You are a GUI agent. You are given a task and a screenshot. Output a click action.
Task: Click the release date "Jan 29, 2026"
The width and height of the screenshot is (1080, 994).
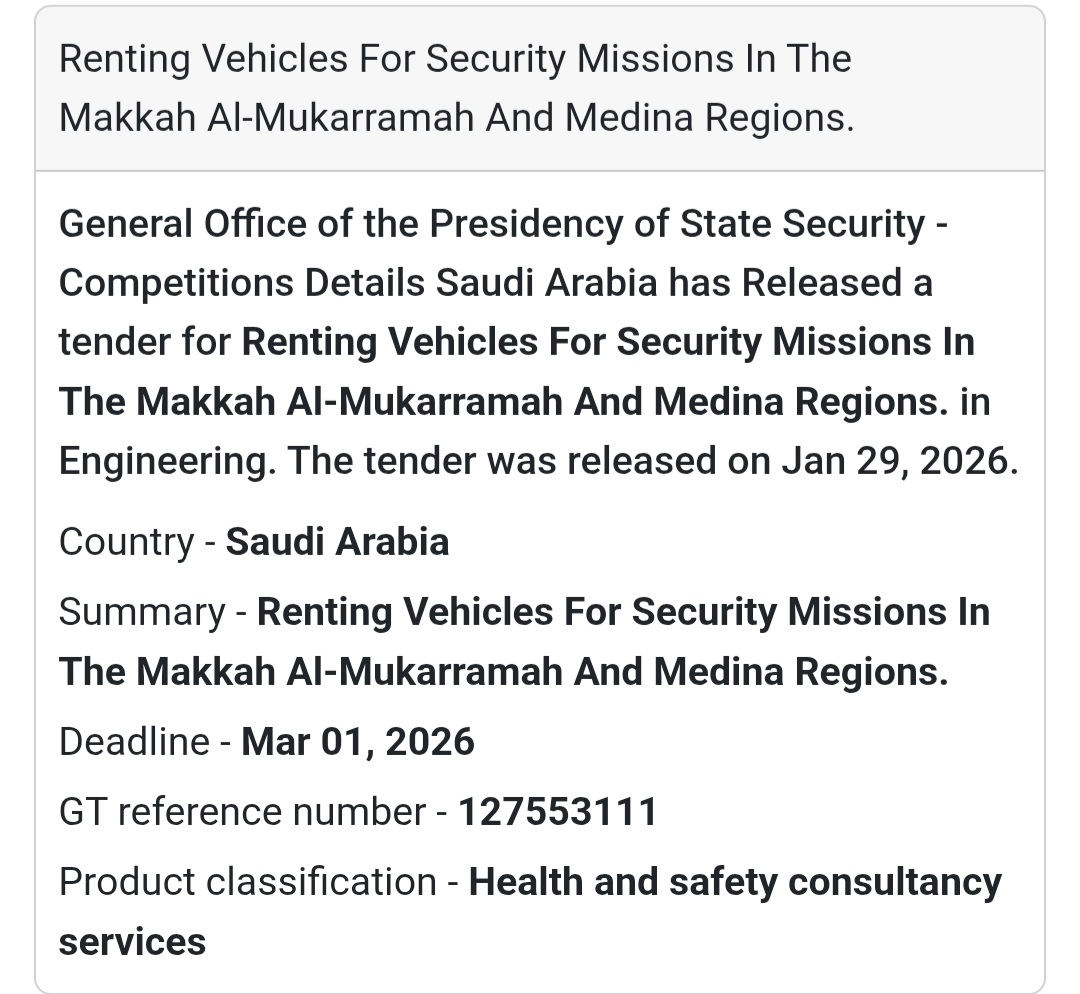pos(894,461)
